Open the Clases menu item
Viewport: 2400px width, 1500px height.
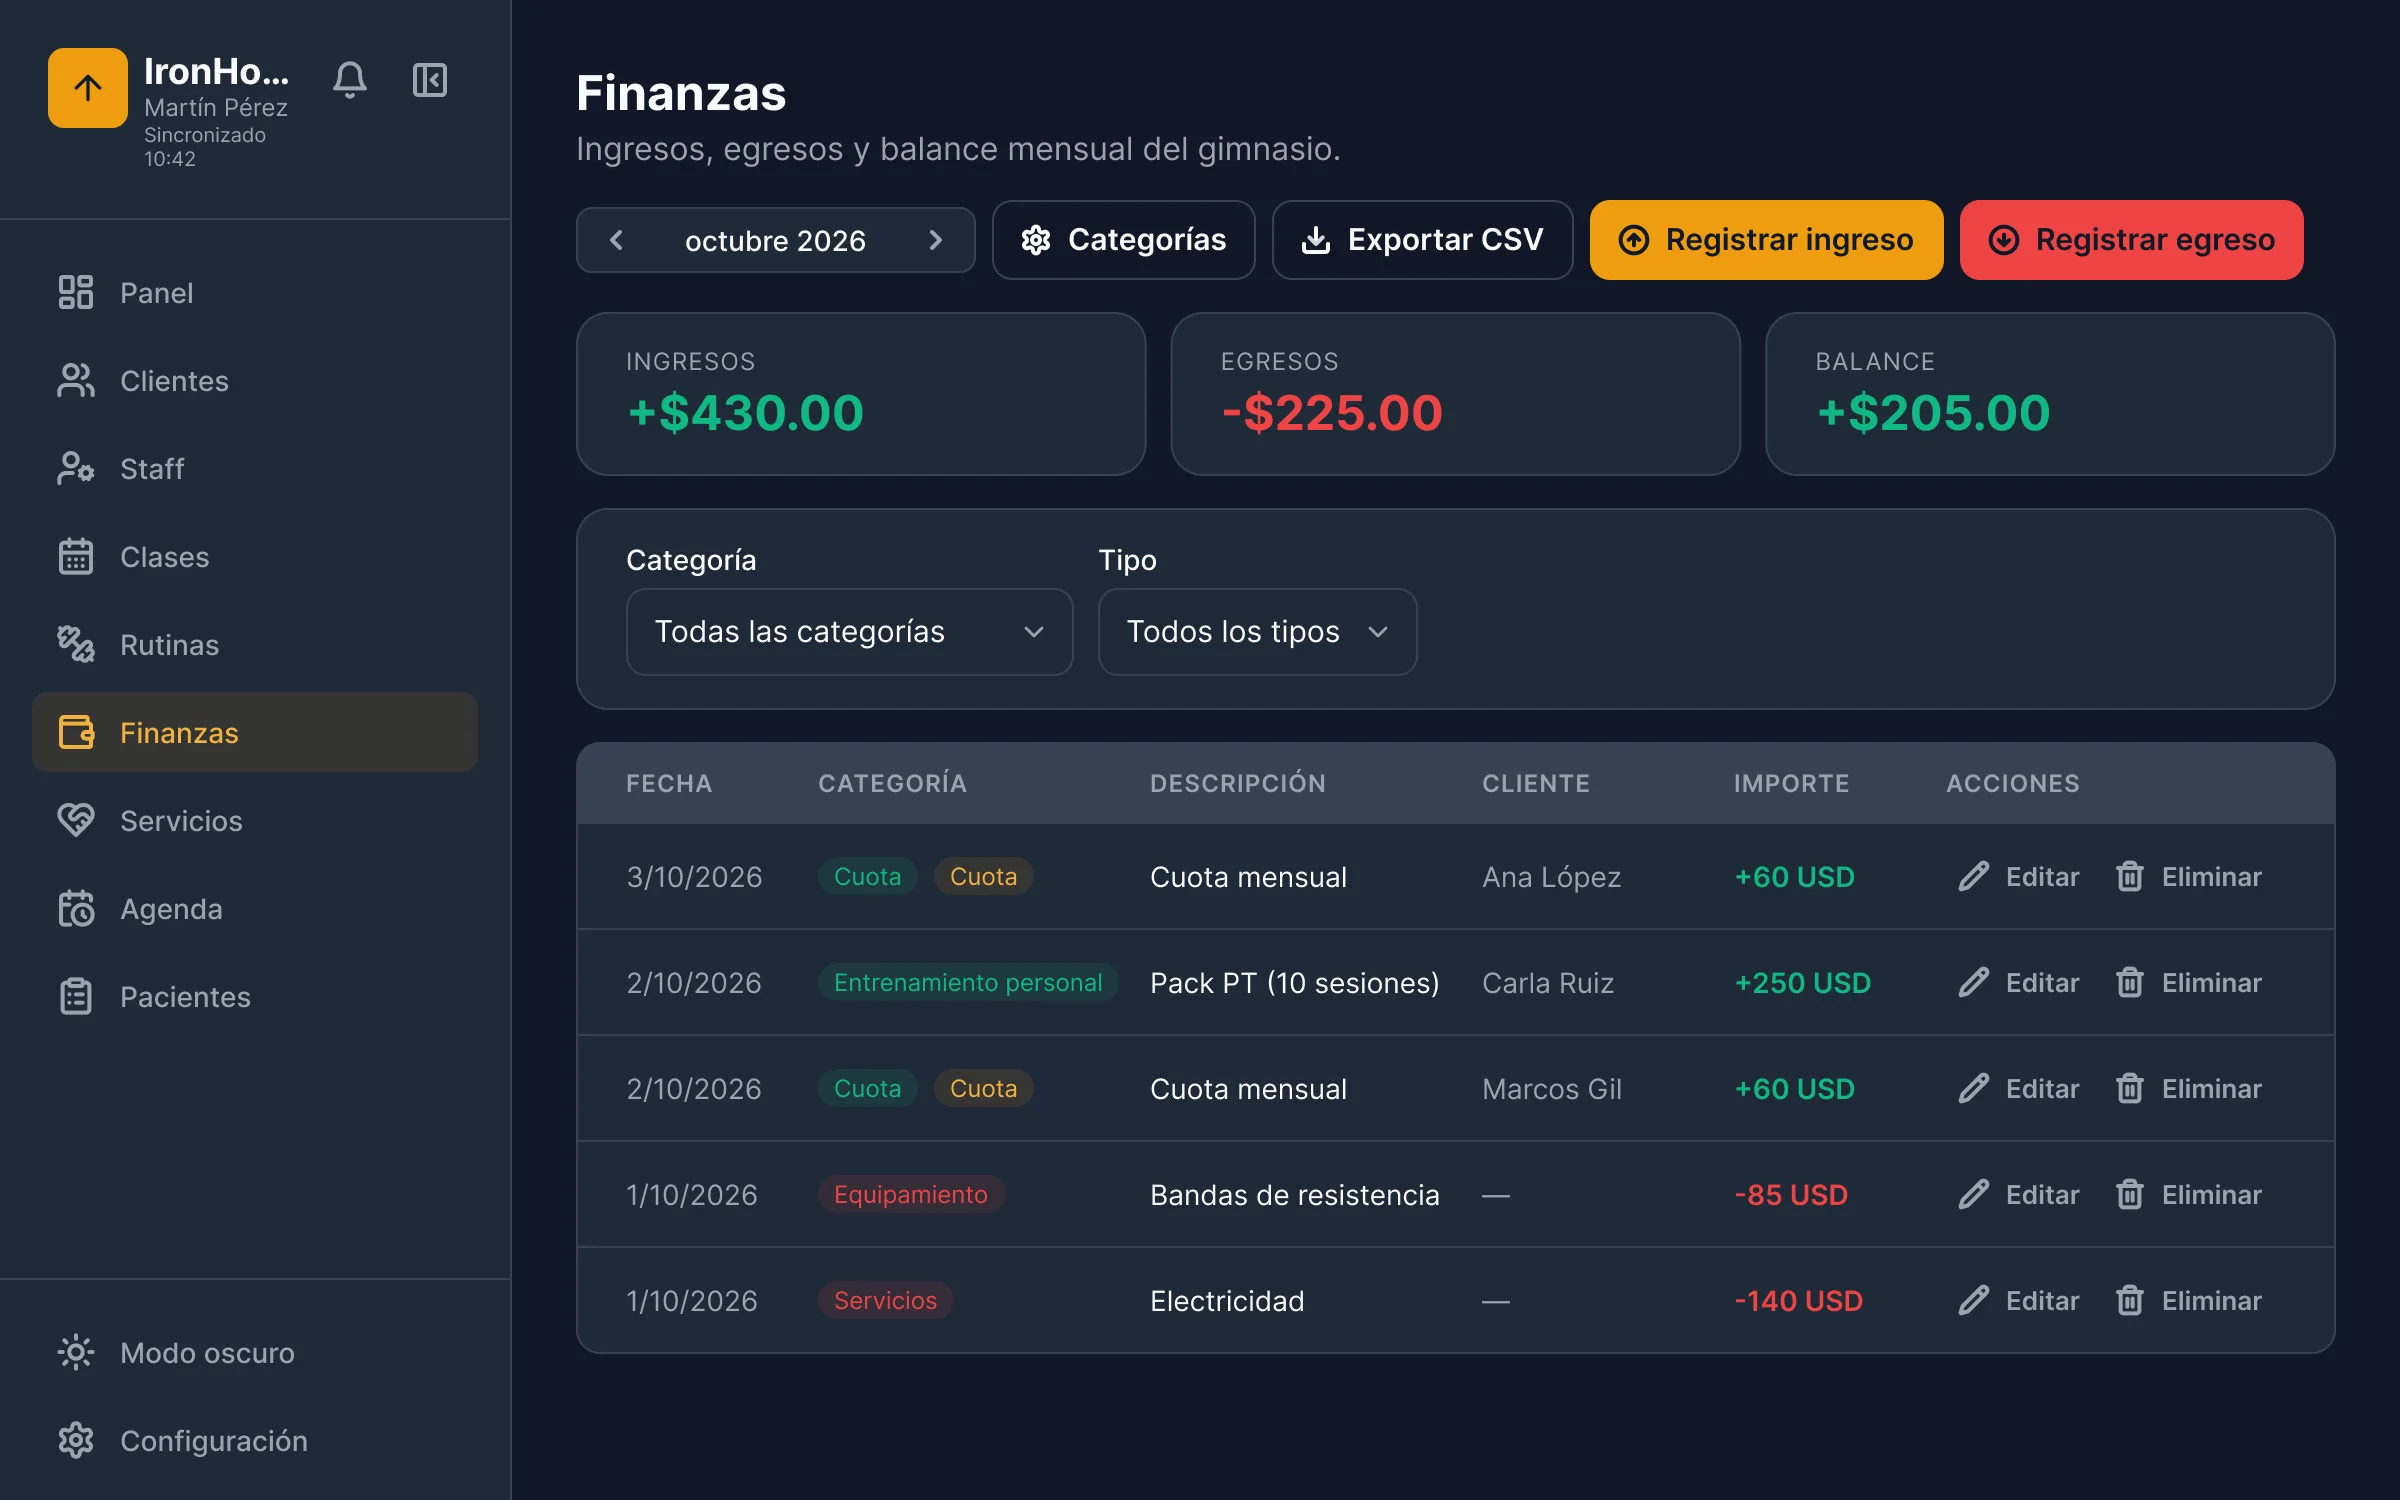coord(255,557)
